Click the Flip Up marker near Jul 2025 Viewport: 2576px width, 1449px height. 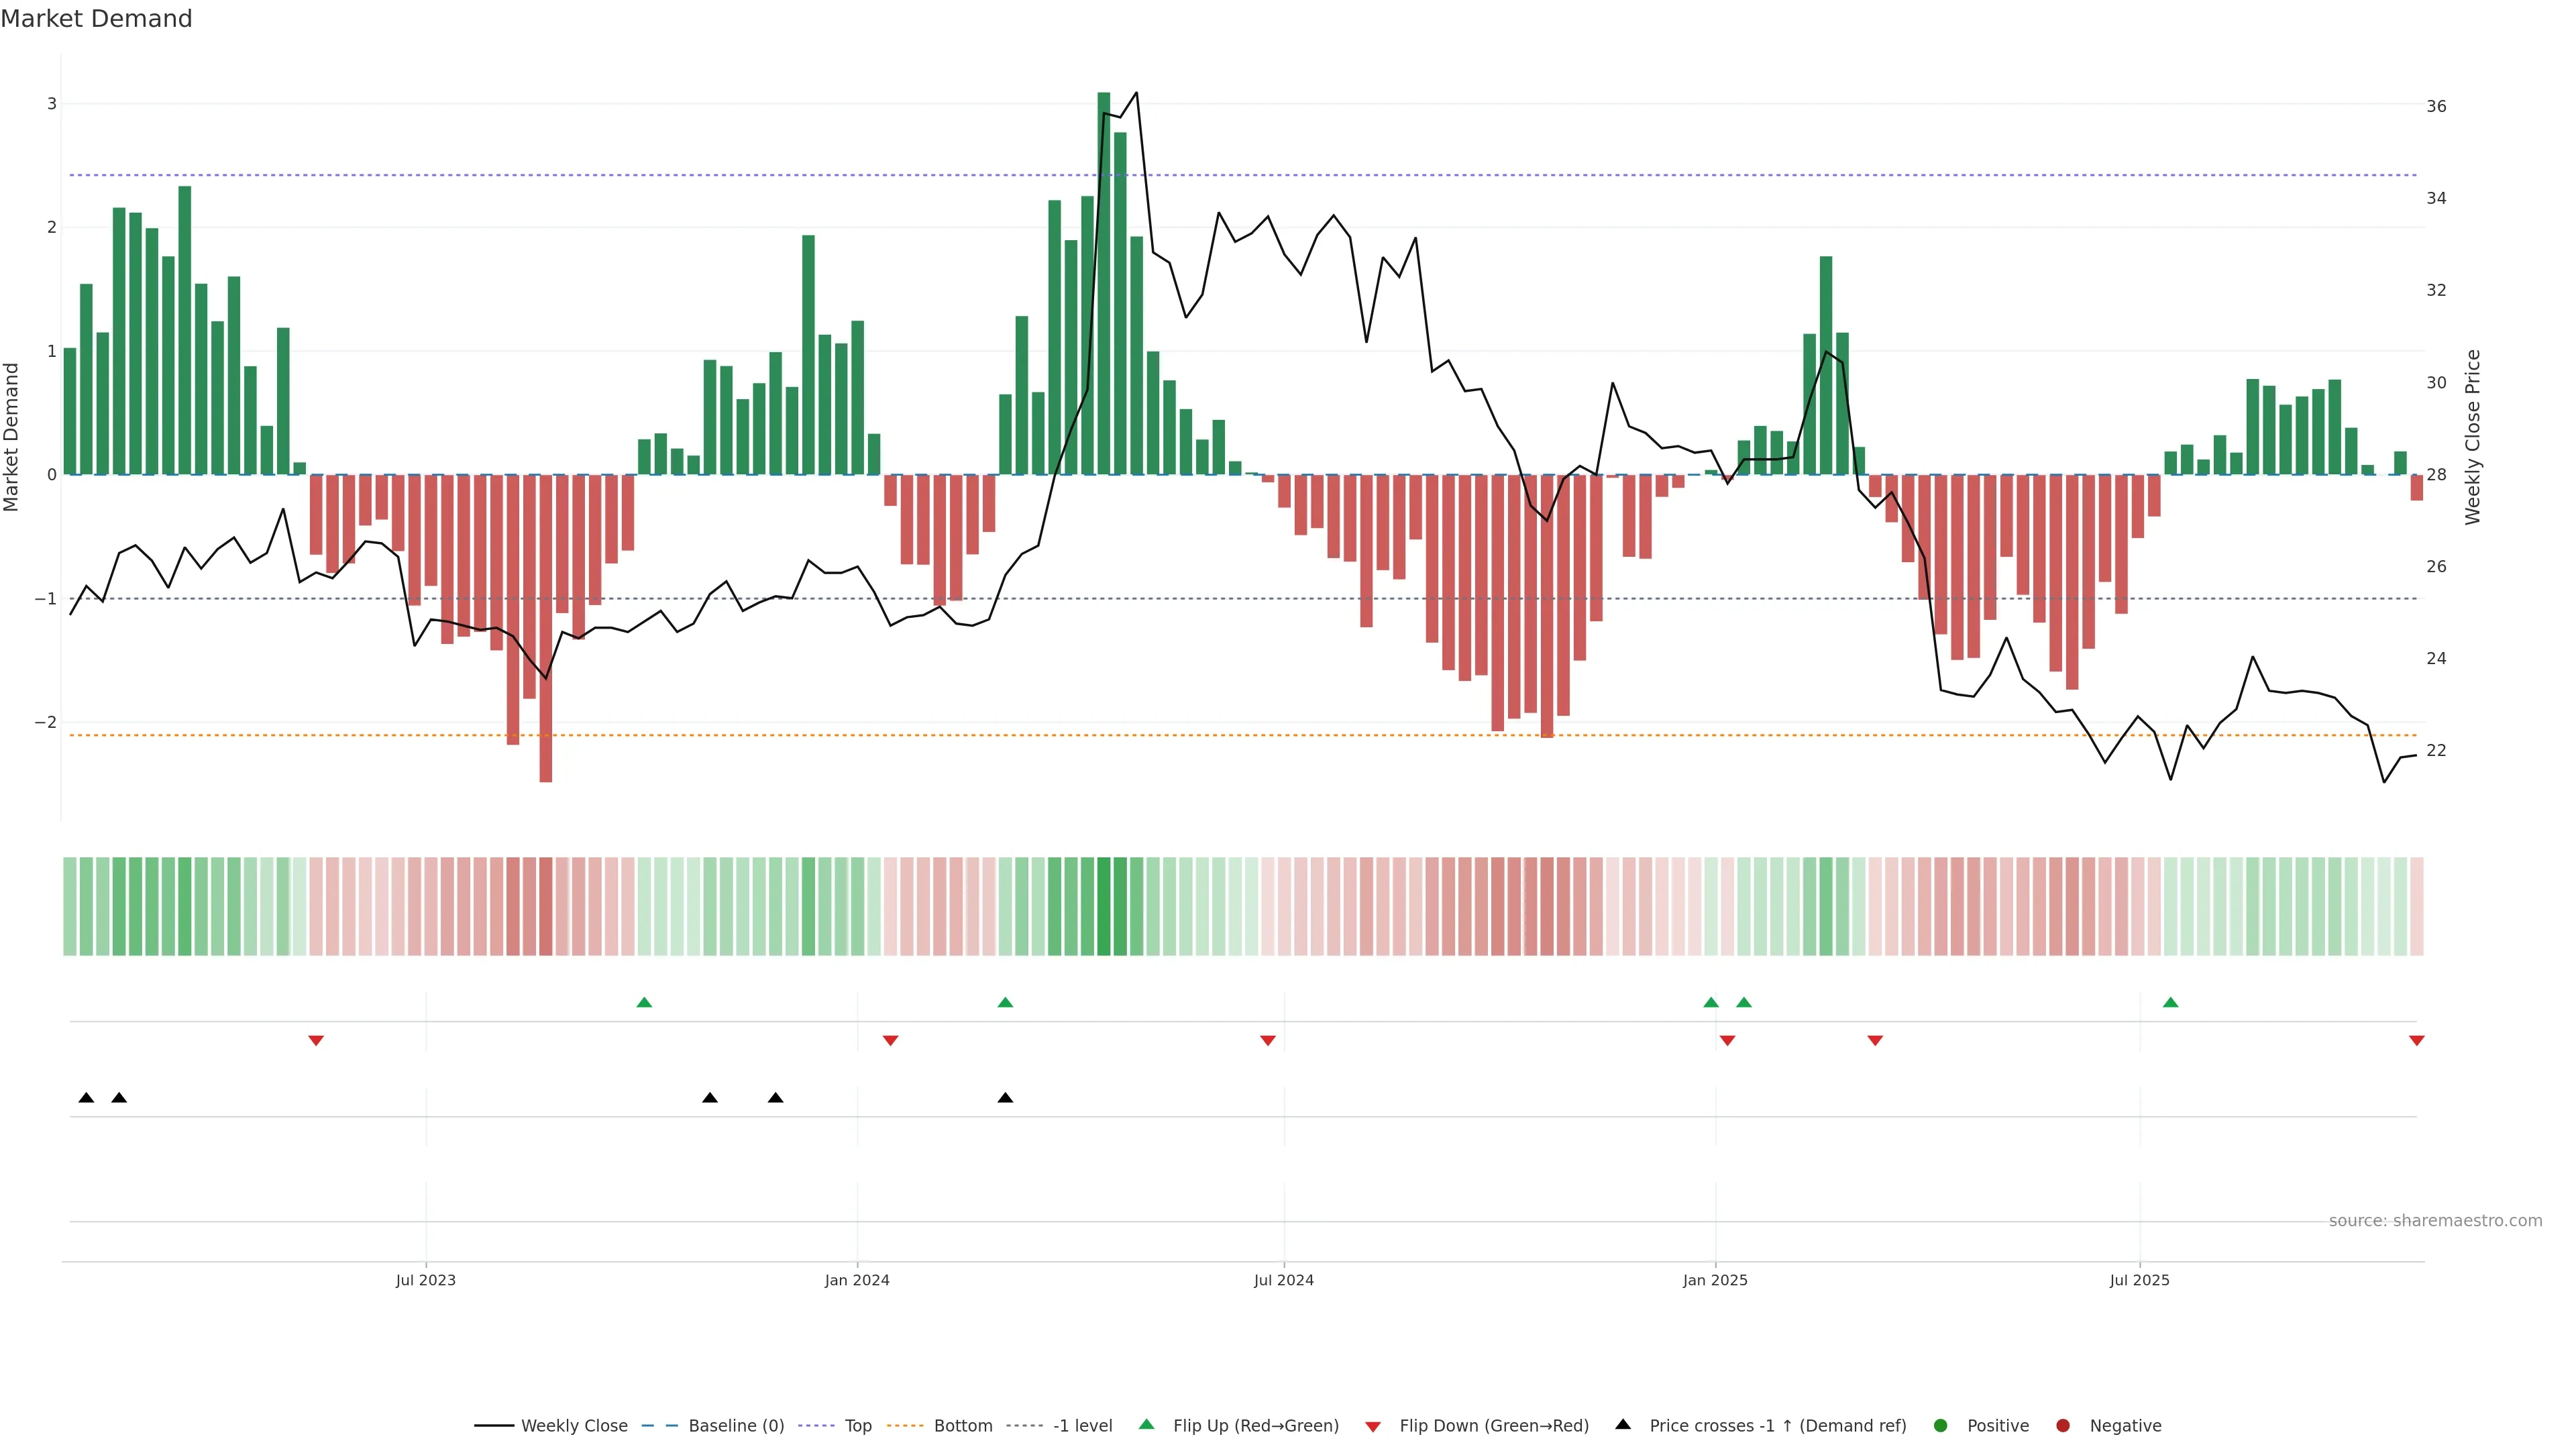(2170, 1003)
